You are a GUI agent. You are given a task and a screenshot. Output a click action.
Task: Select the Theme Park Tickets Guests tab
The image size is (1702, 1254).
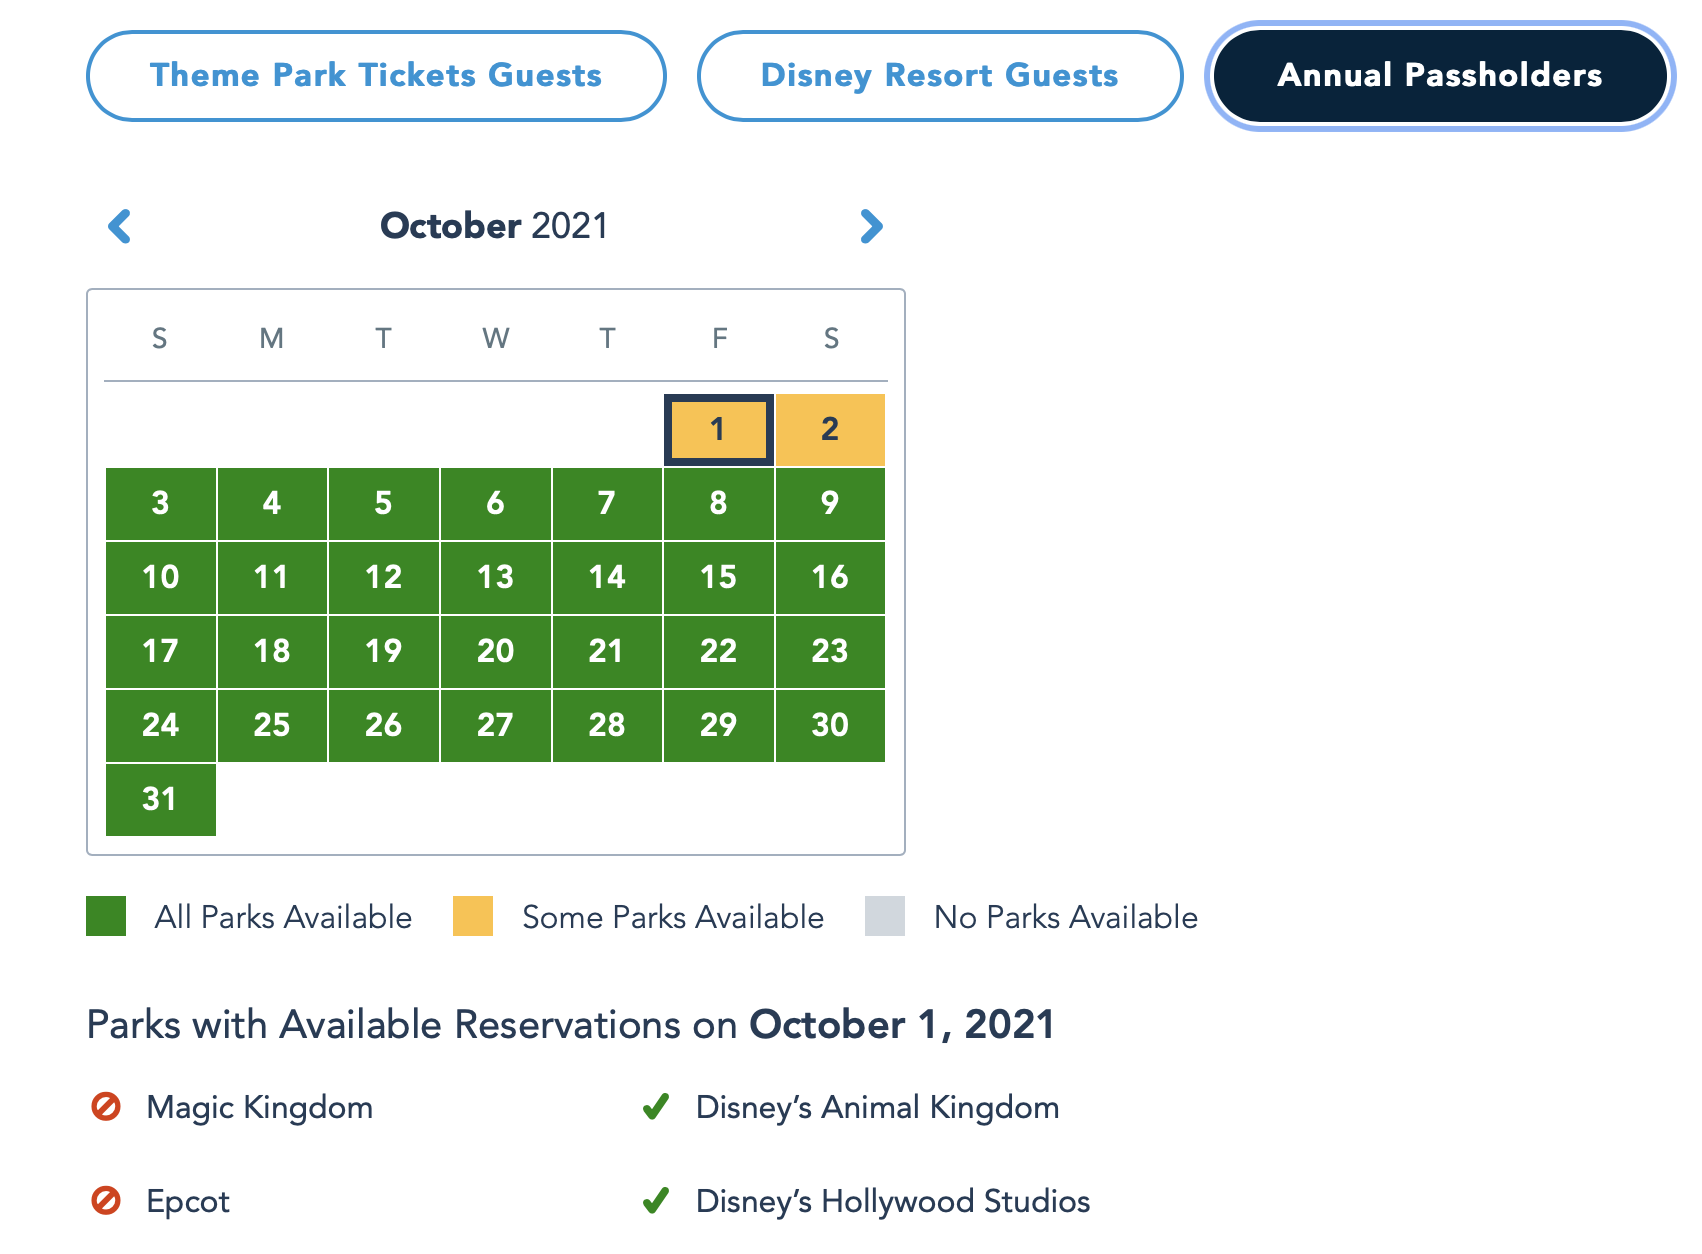pyautogui.click(x=376, y=76)
